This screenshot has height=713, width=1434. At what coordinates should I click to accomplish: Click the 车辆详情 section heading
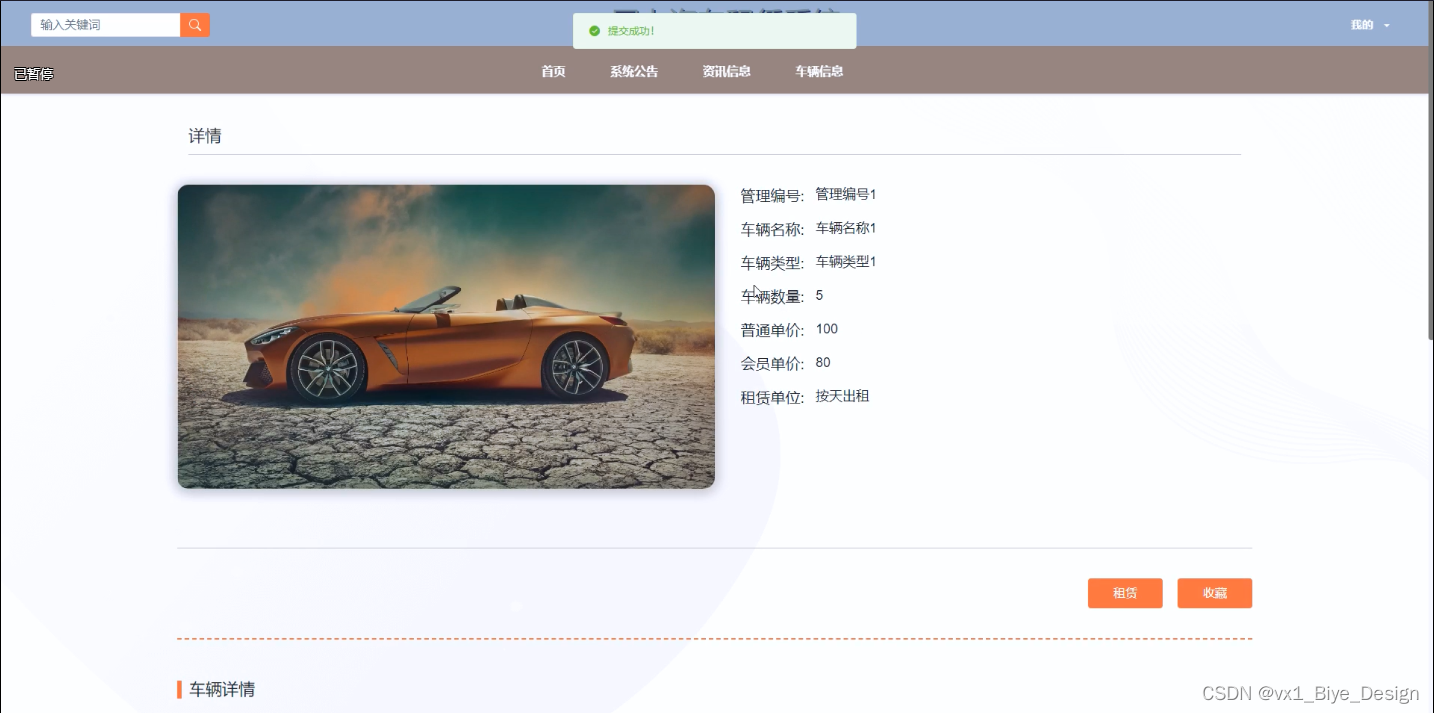[x=222, y=689]
